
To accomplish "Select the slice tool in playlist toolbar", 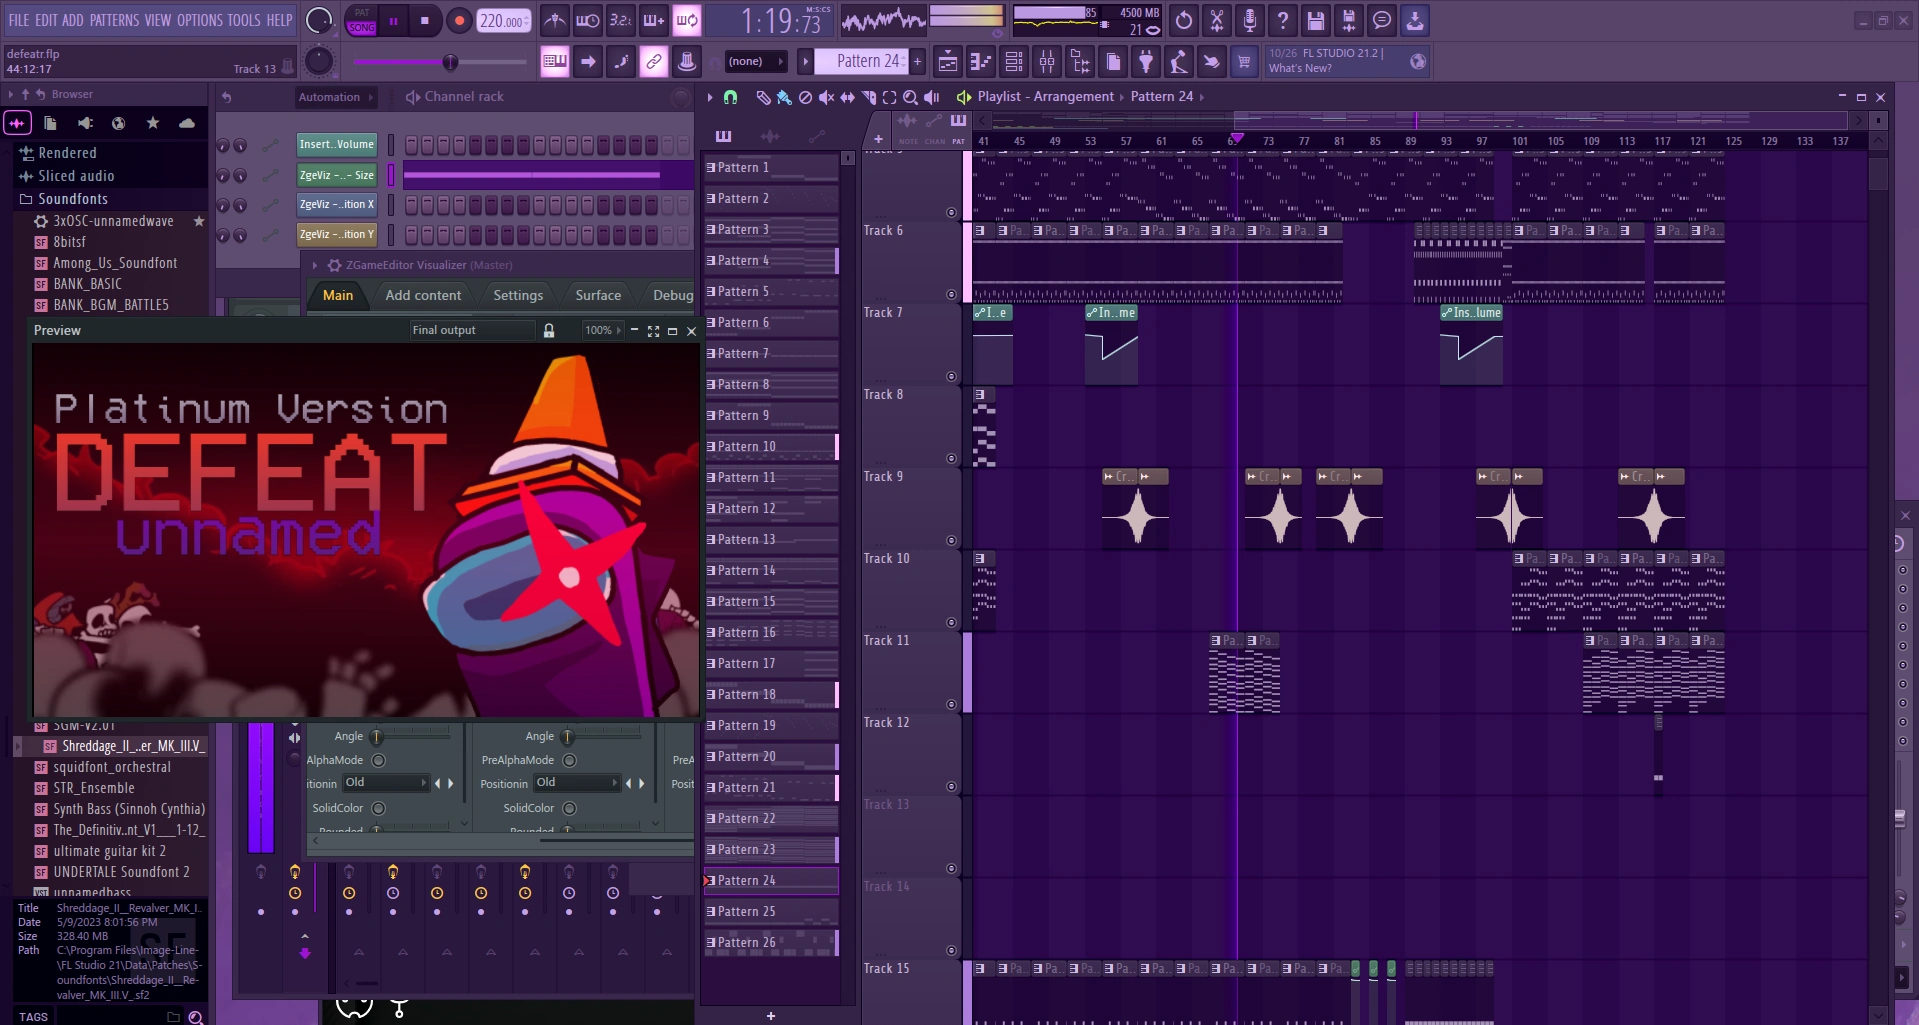I will [868, 97].
